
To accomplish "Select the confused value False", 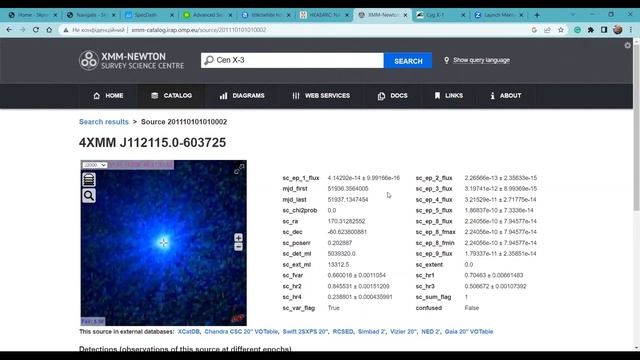I will [x=471, y=308].
